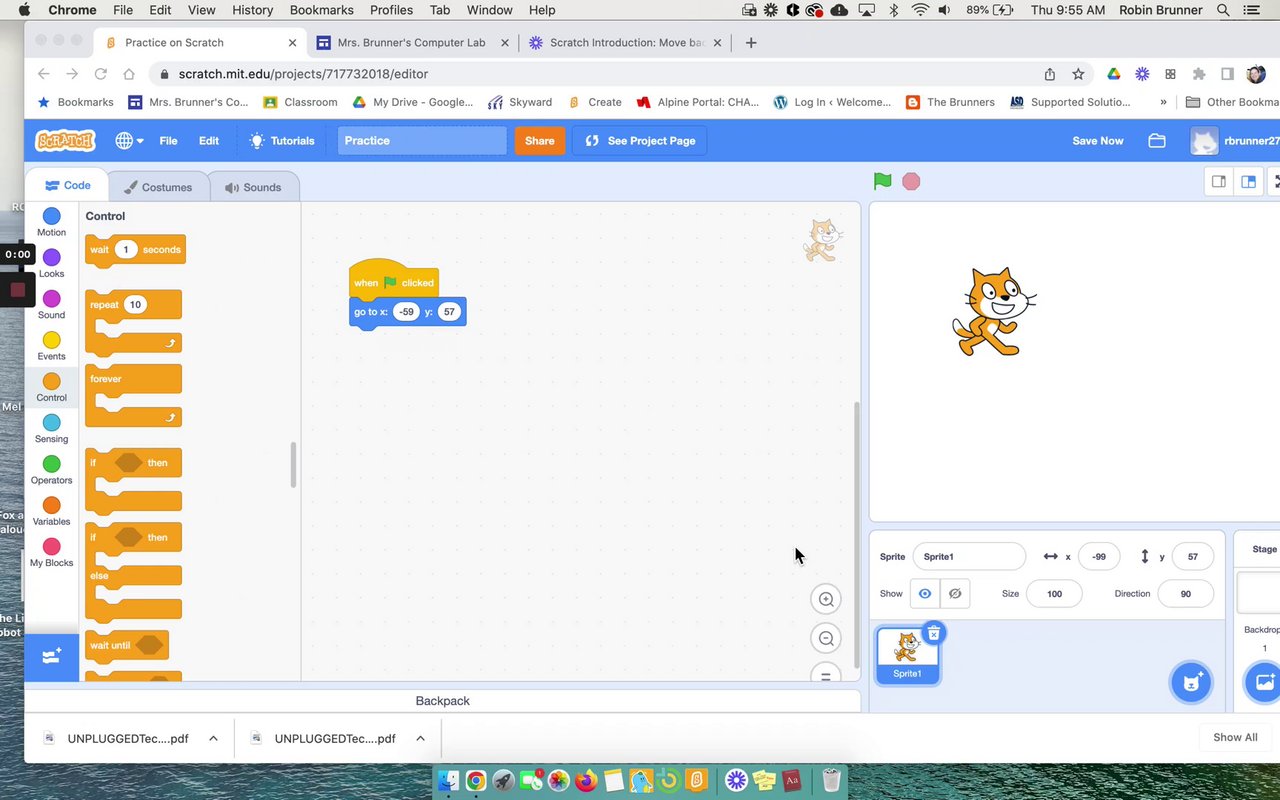Bookmark this page with the star icon
The height and width of the screenshot is (800, 1280).
coord(1078,74)
